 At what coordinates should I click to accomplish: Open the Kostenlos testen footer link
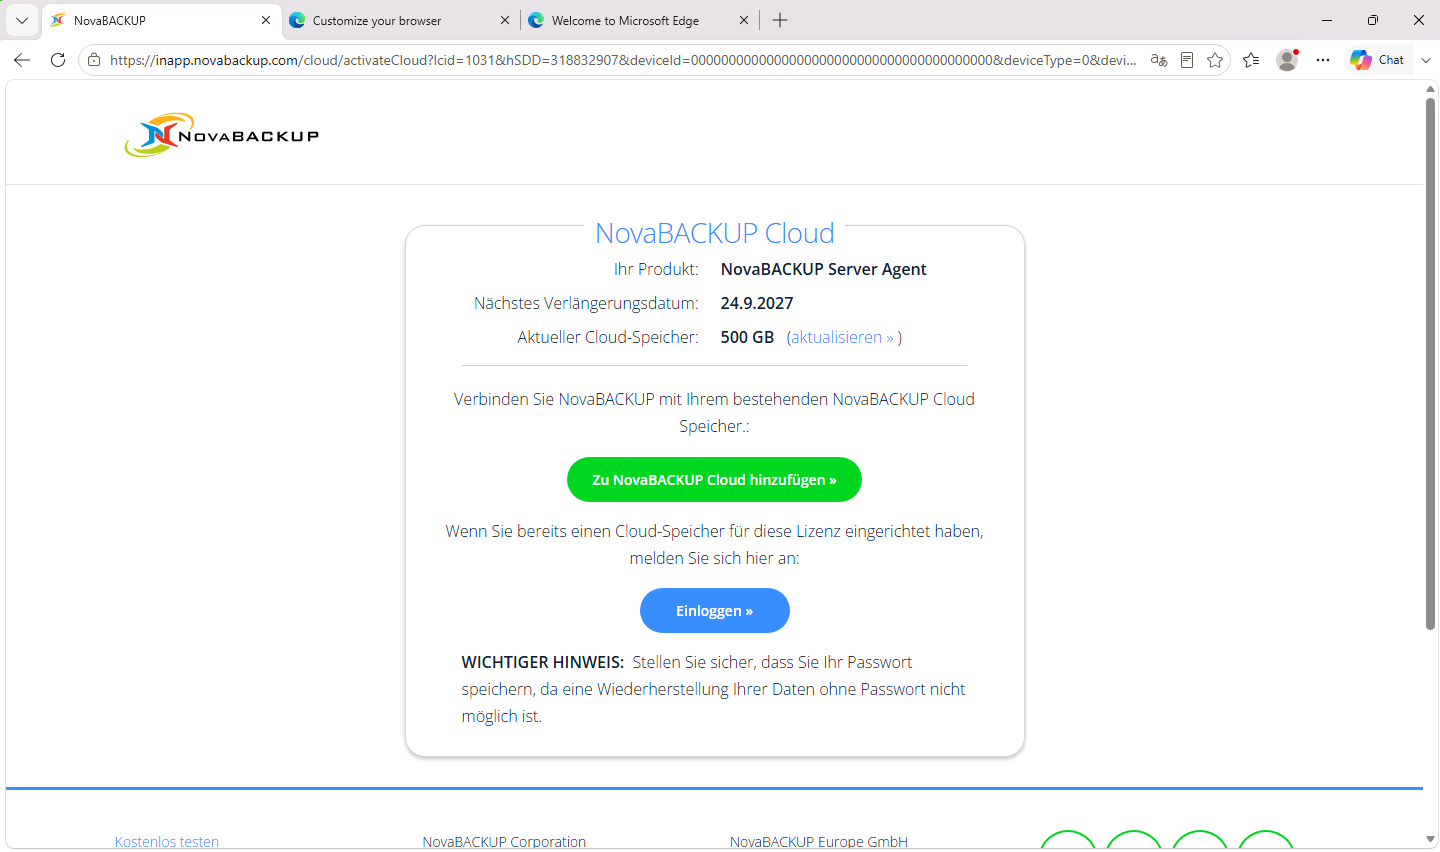(167, 842)
